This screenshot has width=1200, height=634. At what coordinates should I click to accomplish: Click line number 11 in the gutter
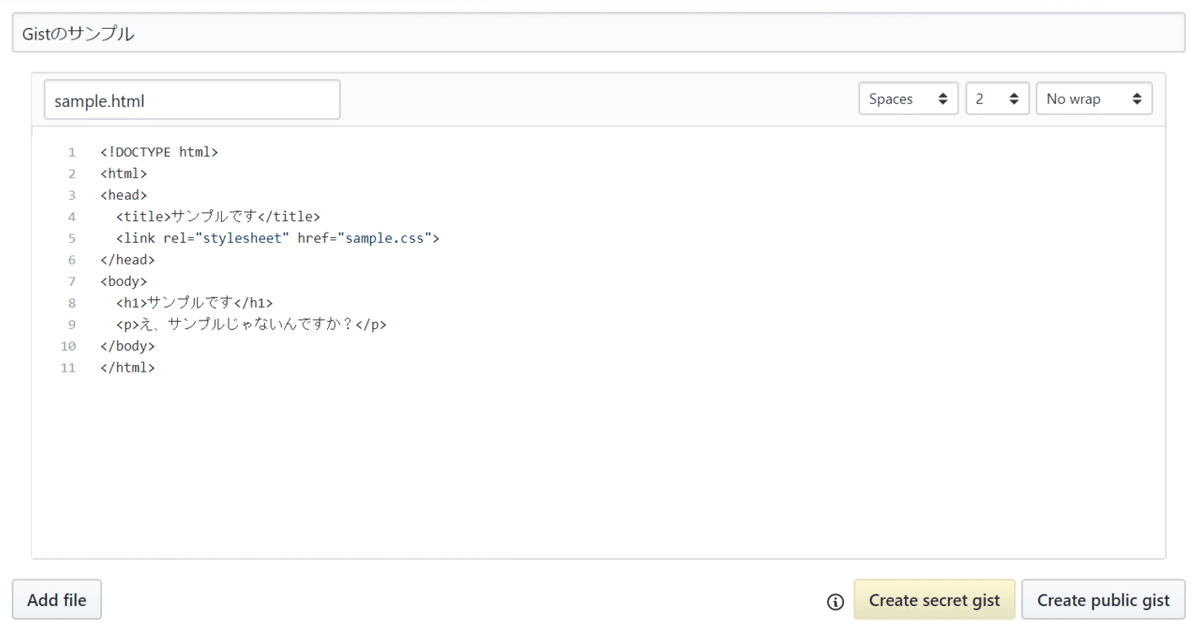(68, 368)
